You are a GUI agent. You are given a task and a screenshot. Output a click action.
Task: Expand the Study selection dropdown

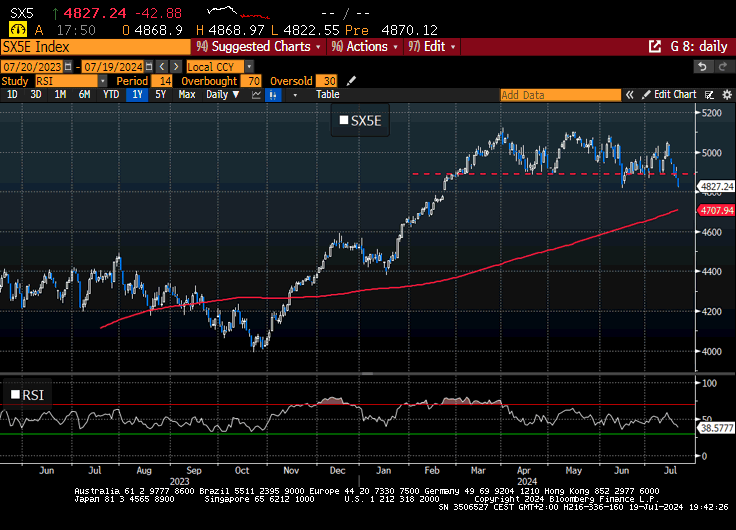click(103, 81)
